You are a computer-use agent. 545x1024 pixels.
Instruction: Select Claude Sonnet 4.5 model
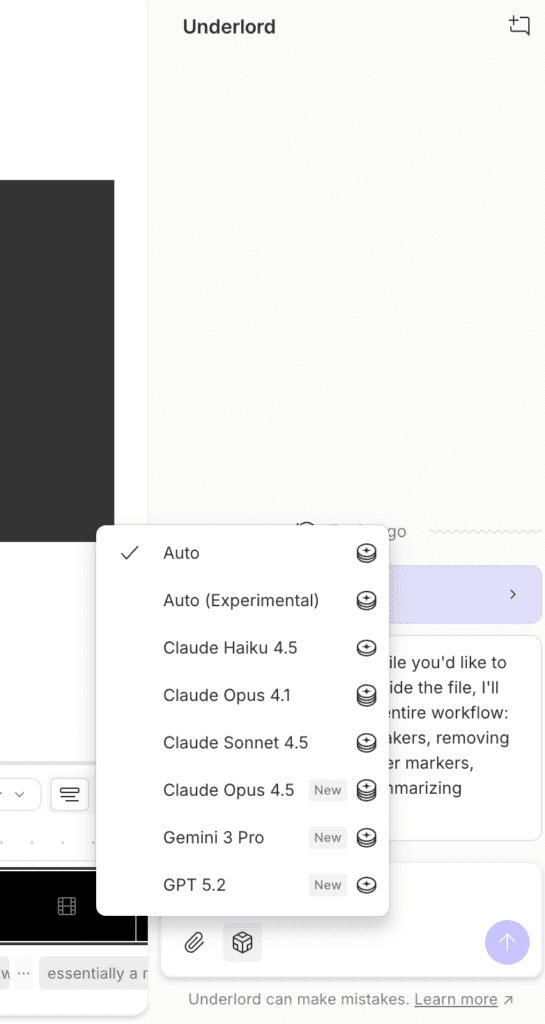pyautogui.click(x=242, y=743)
